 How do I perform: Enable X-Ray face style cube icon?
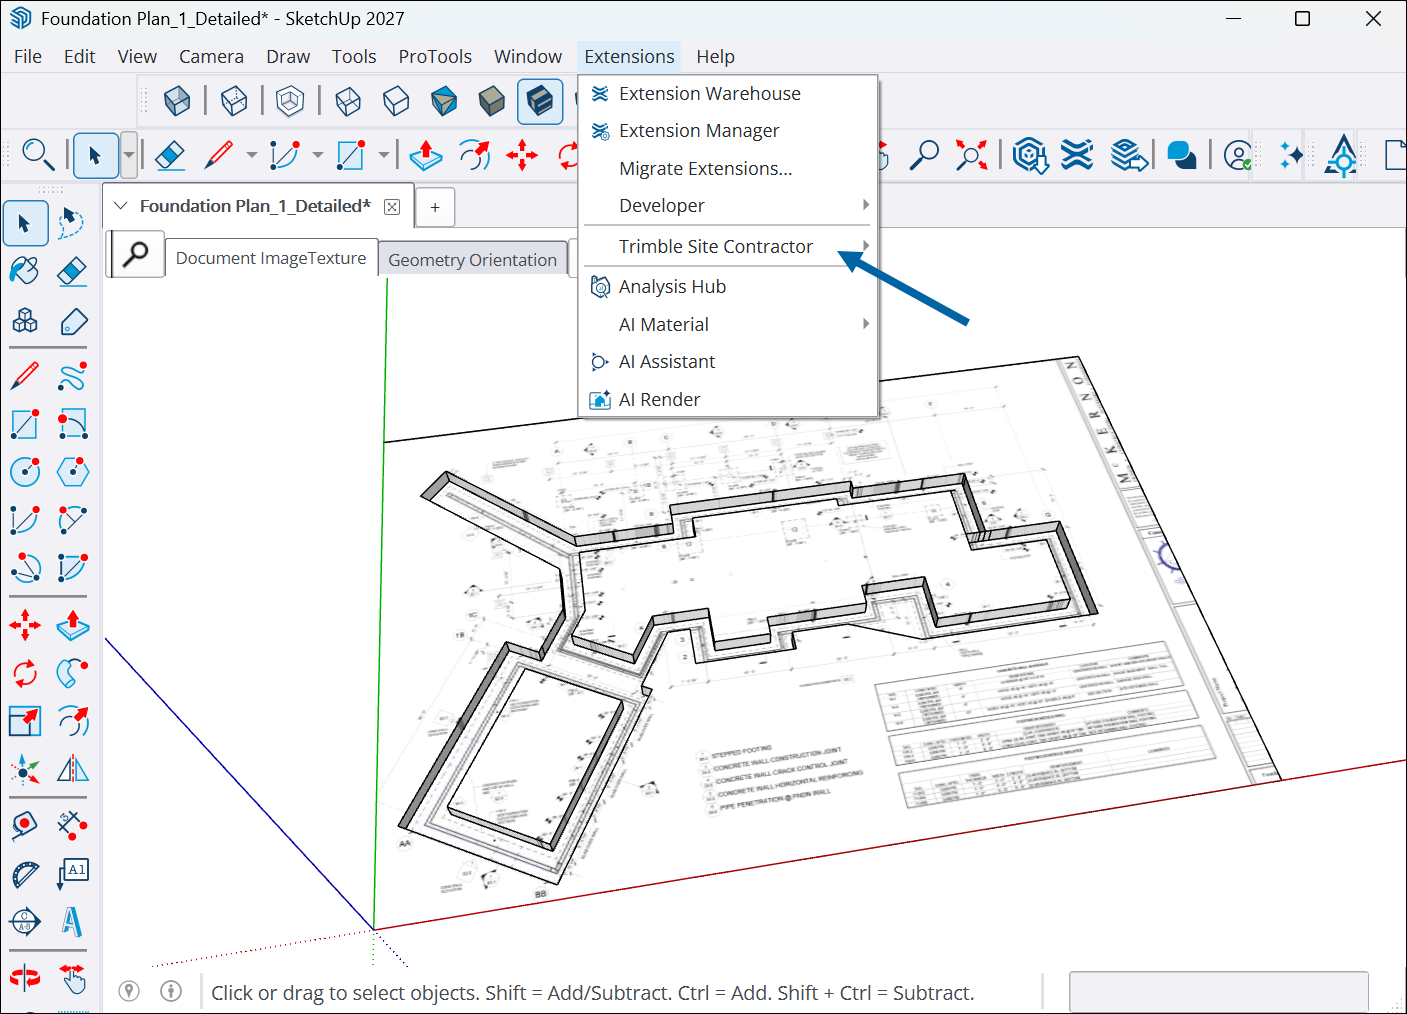click(x=177, y=101)
